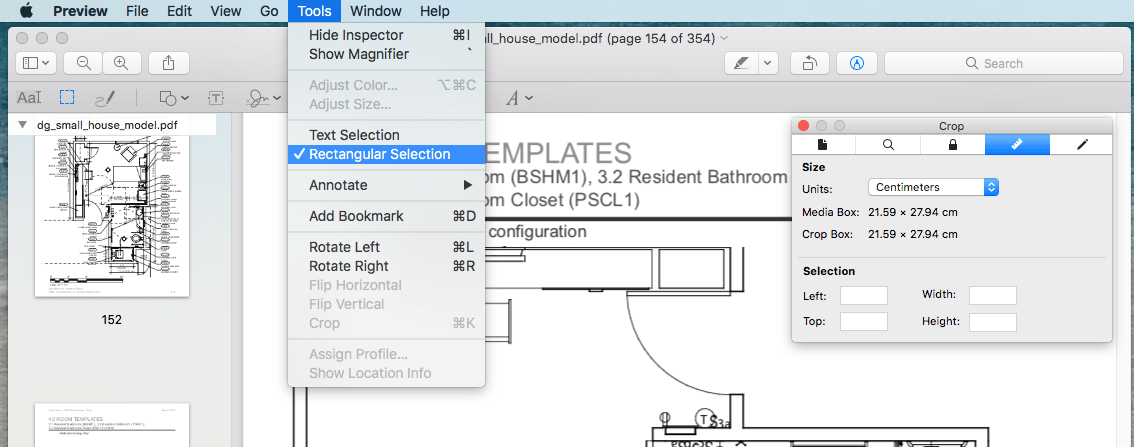Click the zoom in magnifier button
The image size is (1134, 447).
tap(121, 62)
